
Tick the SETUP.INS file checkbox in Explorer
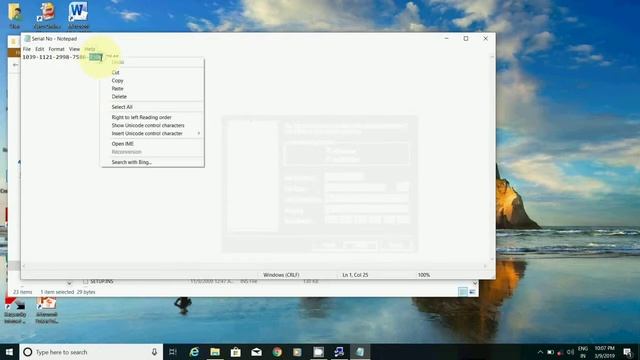(x=85, y=282)
